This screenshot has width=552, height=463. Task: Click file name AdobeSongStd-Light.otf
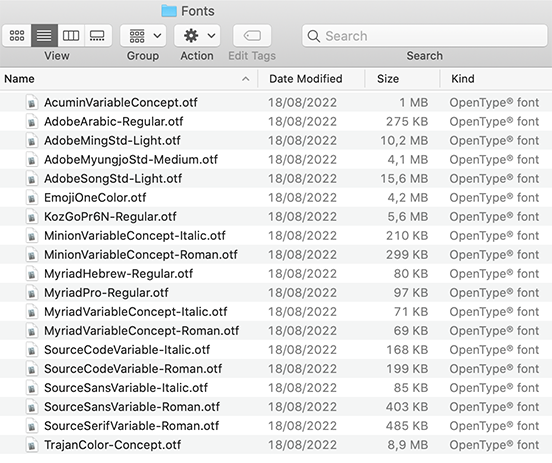(113, 179)
